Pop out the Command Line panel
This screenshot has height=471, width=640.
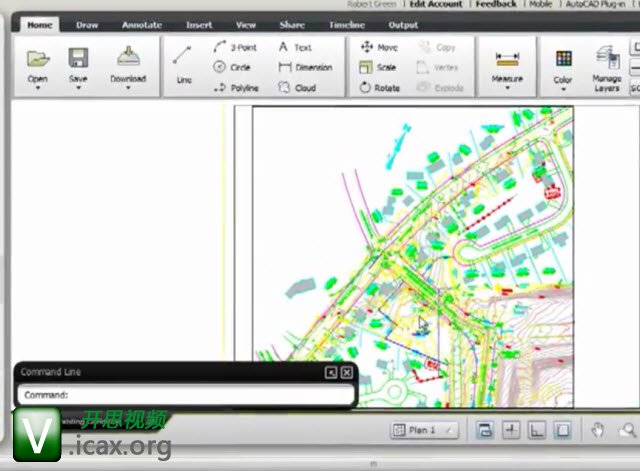point(331,372)
